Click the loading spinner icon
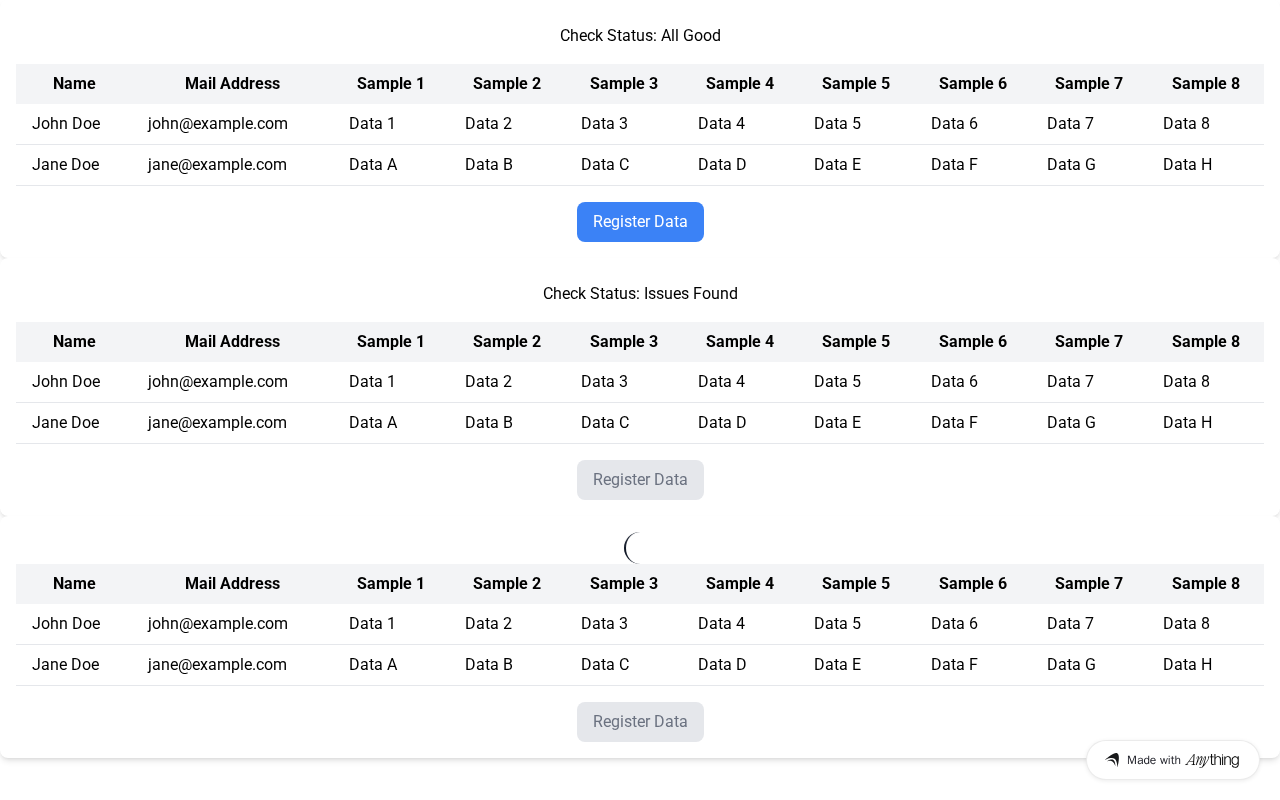This screenshot has width=1280, height=800. click(636, 548)
